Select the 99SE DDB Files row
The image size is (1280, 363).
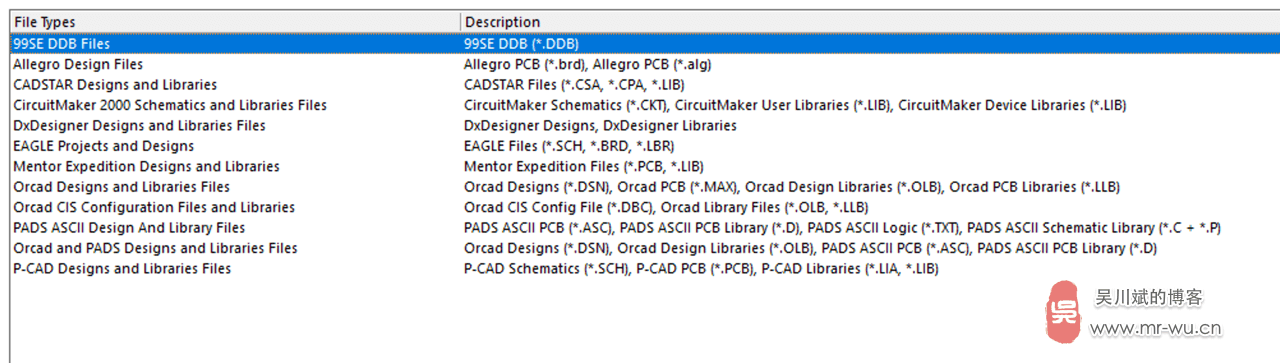click(x=640, y=44)
